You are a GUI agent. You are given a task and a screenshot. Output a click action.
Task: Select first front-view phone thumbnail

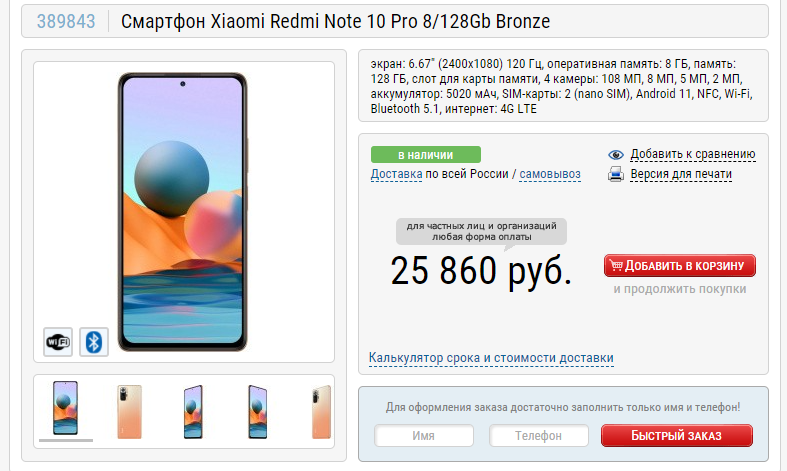(66, 408)
